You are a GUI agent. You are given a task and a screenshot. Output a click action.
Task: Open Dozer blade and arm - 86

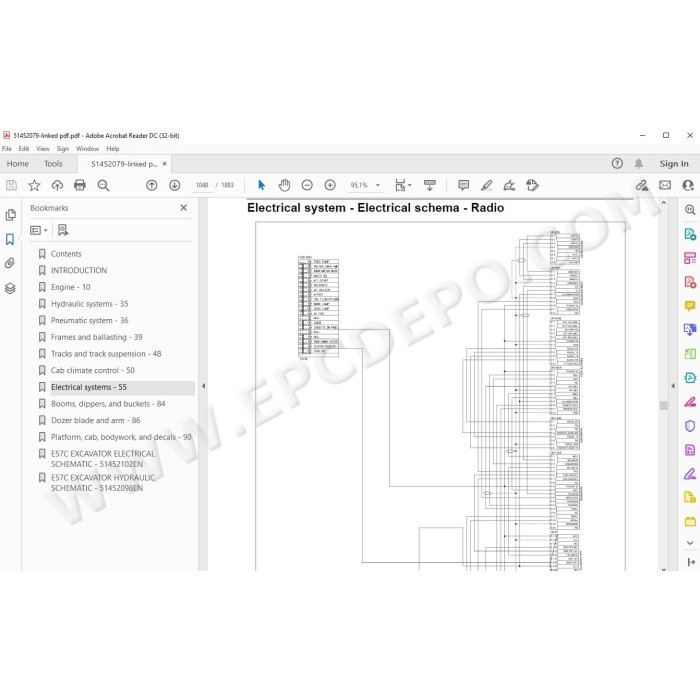tap(96, 420)
